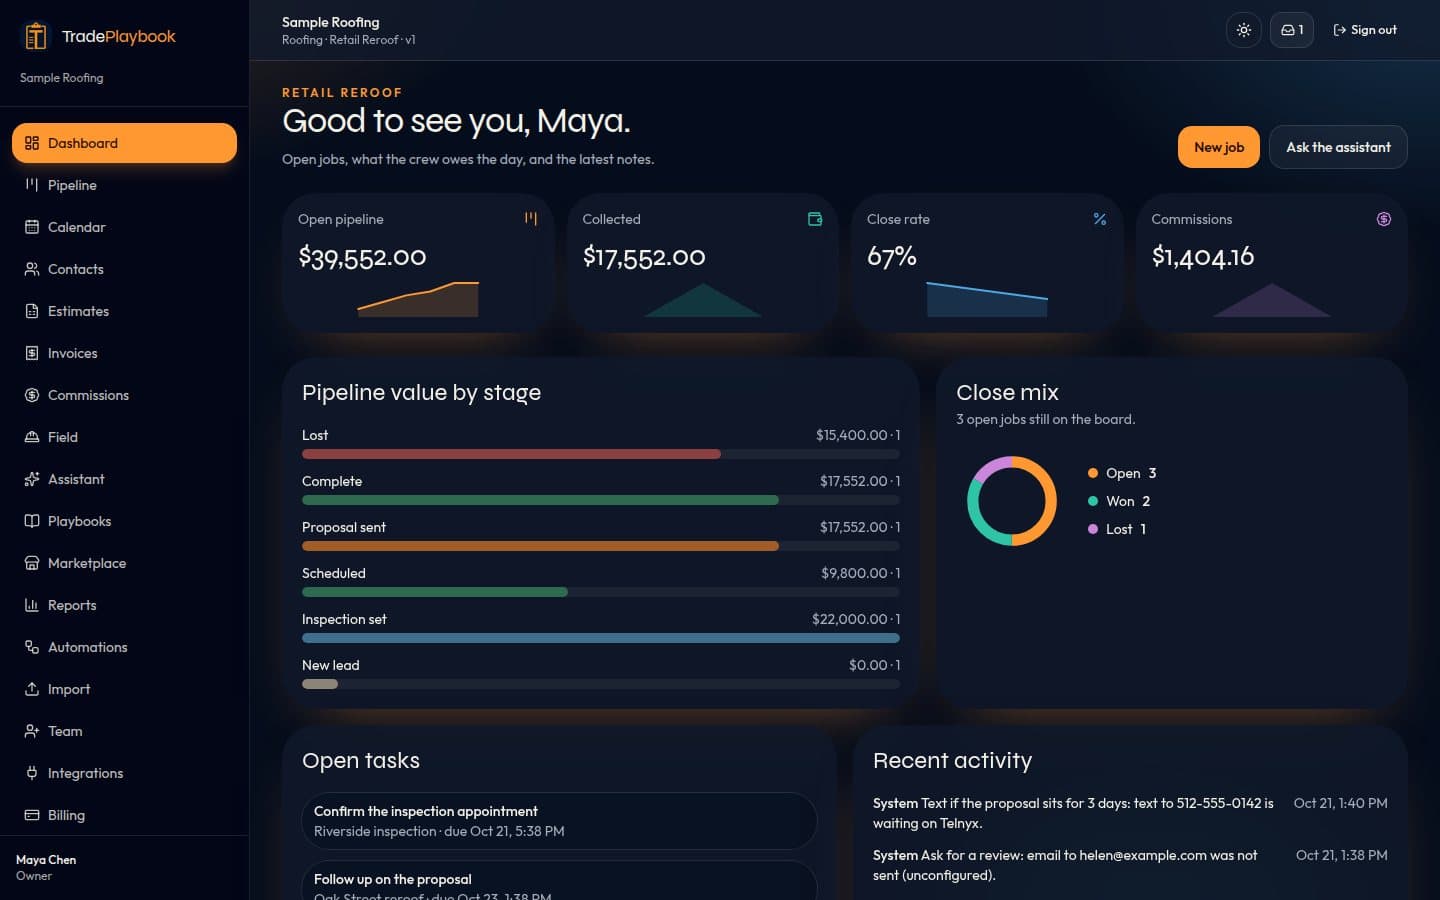Image resolution: width=1440 pixels, height=900 pixels.
Task: Click the Playbooks book icon
Action: pos(32,521)
